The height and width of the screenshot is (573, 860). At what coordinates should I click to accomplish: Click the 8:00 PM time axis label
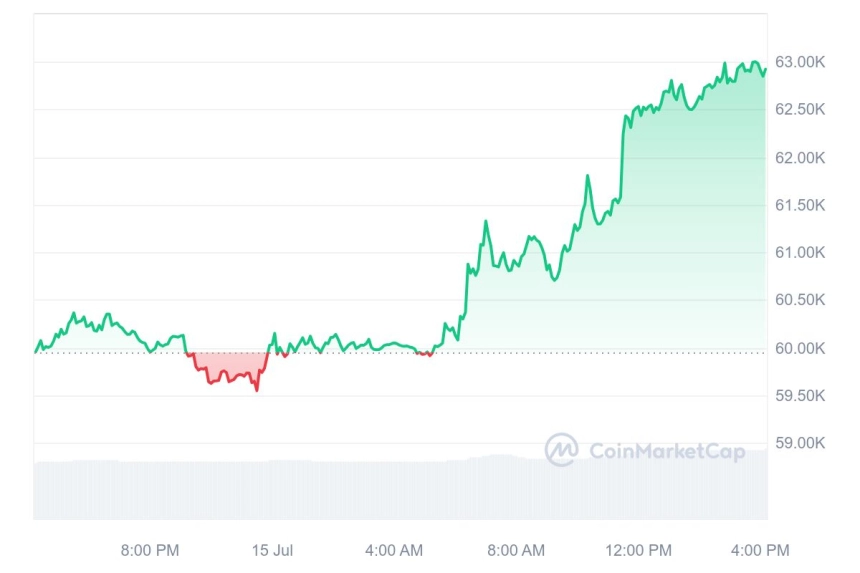pos(150,550)
